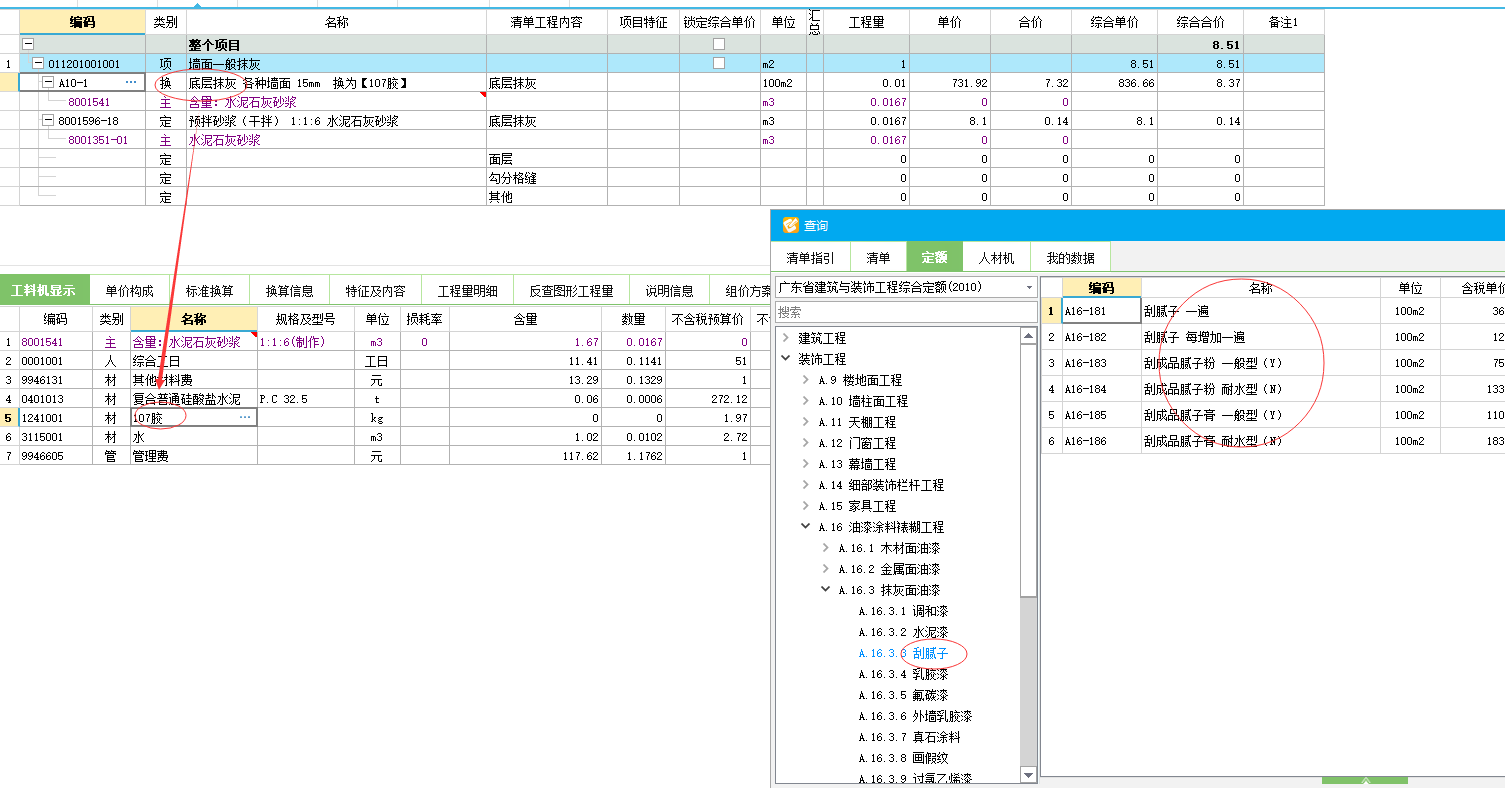The image size is (1505, 788).
Task: Select the A.16.3.2 水泥漆 tree item
Action: [x=903, y=632]
